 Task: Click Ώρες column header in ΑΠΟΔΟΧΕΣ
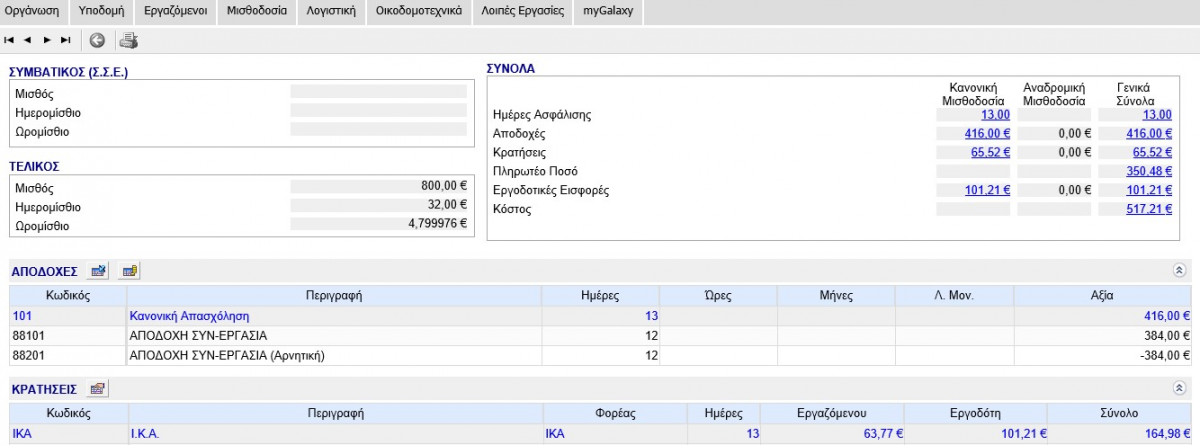click(718, 296)
